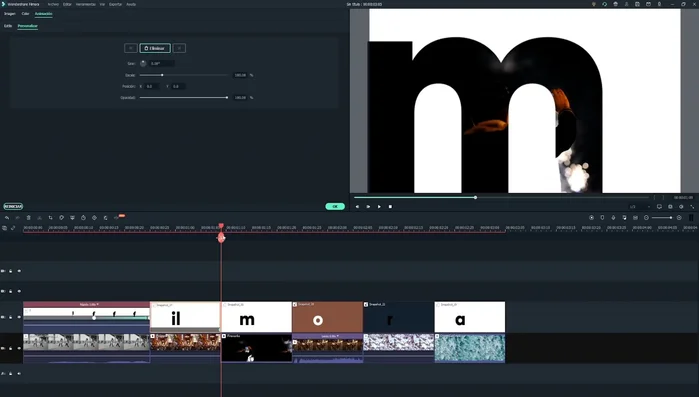Click the snapshot camera icon under preview
Viewport: 699px width, 397px height.
pyautogui.click(x=670, y=207)
